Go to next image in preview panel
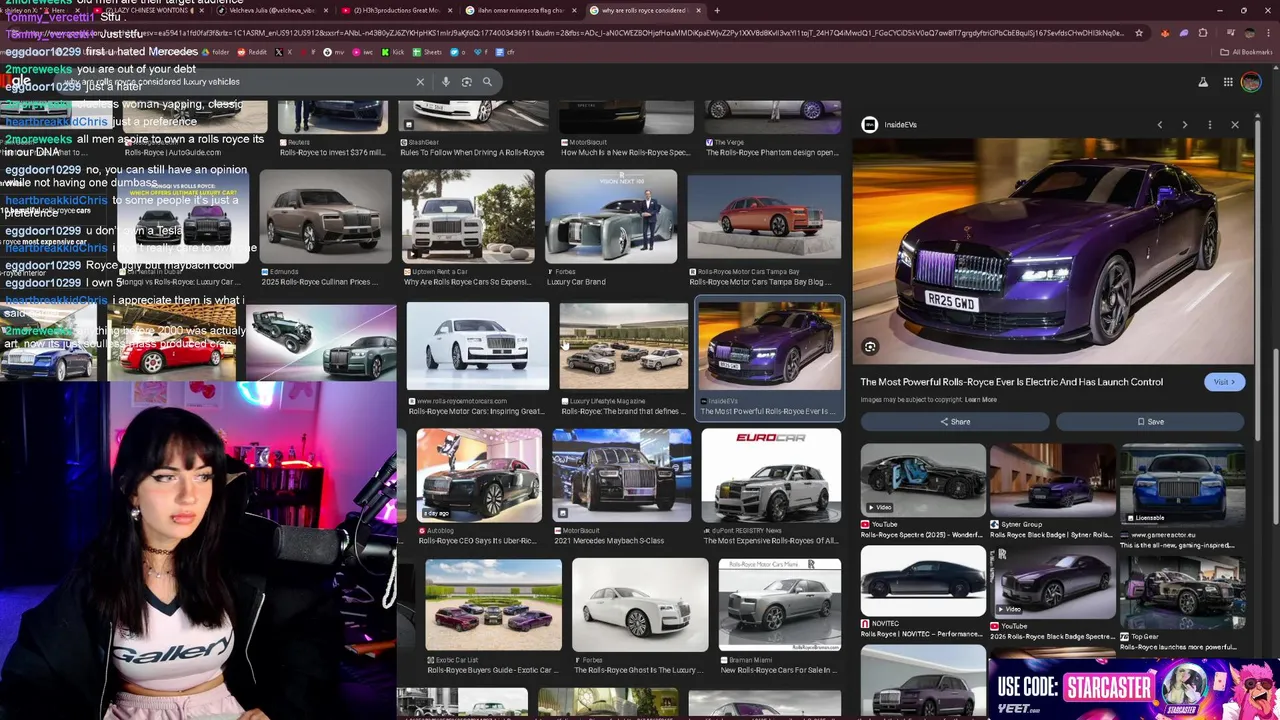The height and width of the screenshot is (720, 1280). (1185, 125)
